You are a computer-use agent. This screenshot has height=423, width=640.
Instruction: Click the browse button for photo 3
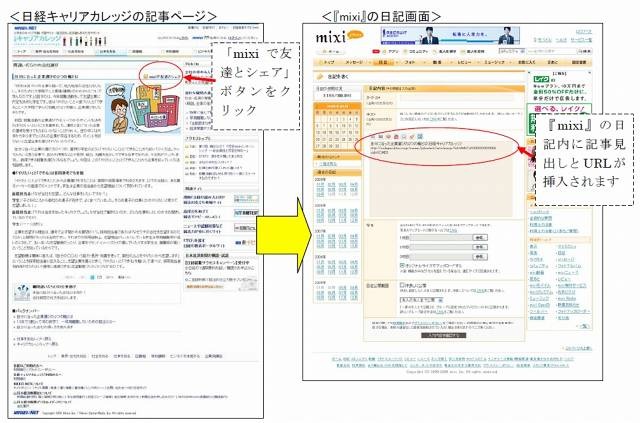pyautogui.click(x=480, y=256)
